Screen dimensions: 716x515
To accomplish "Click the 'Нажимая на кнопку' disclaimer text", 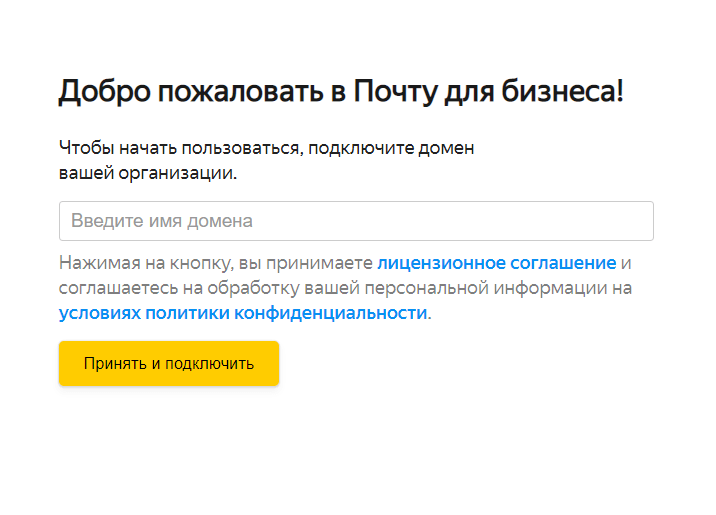I will 146,263.
